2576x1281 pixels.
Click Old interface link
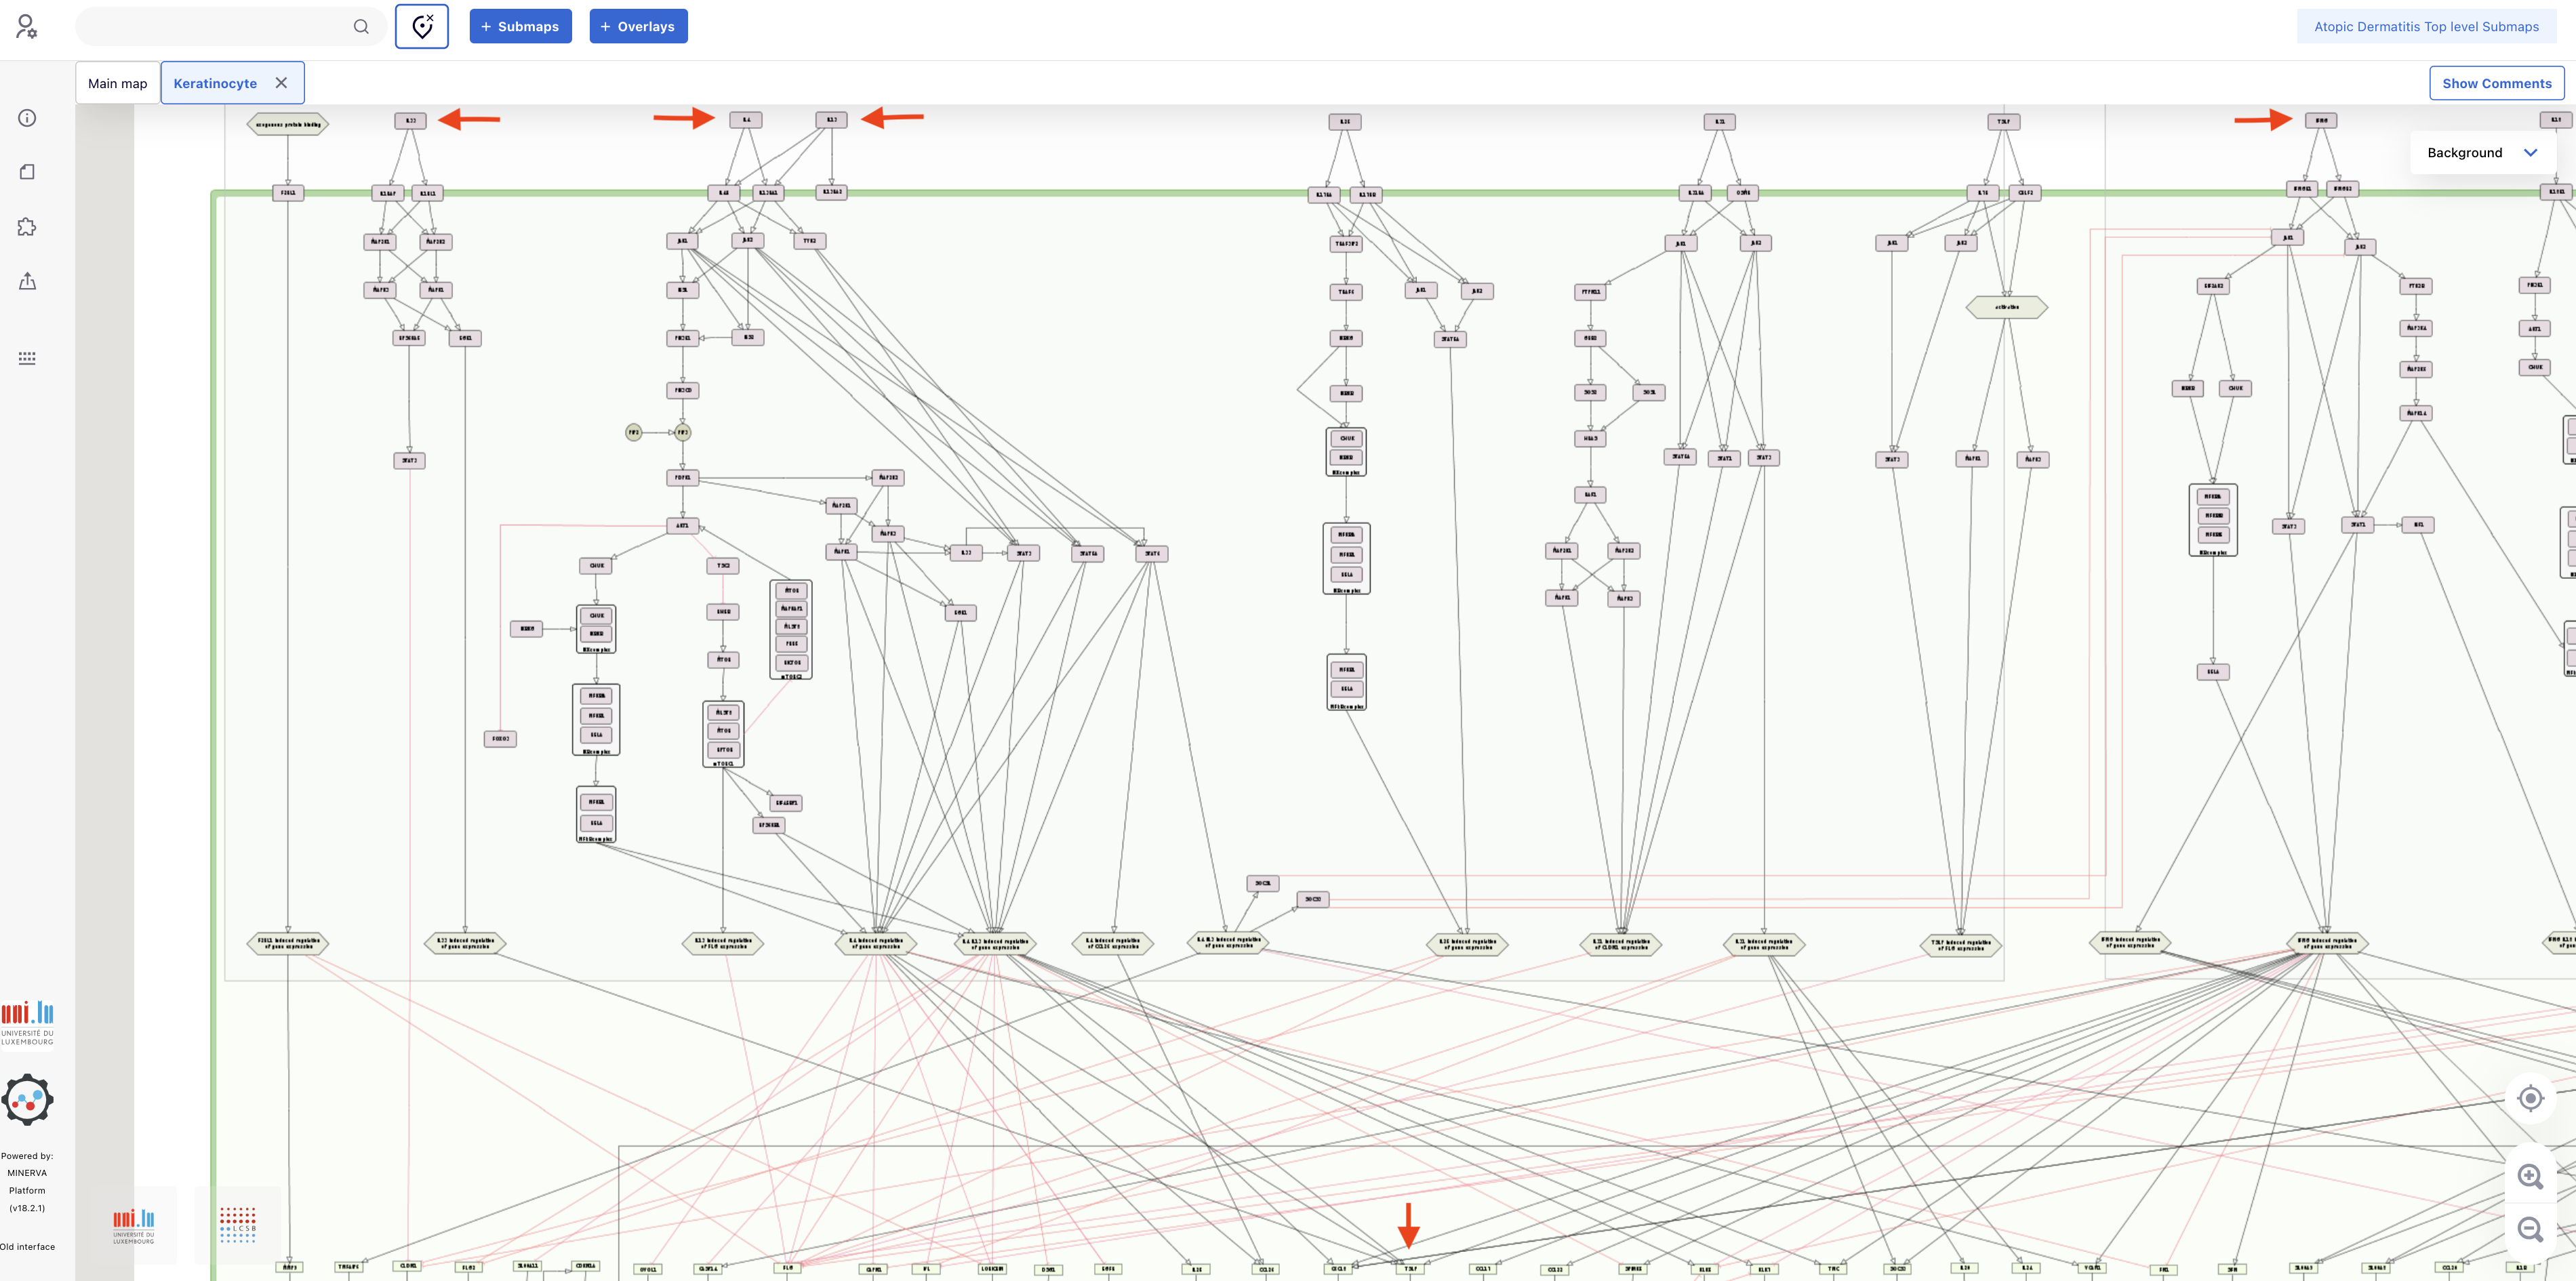28,1246
